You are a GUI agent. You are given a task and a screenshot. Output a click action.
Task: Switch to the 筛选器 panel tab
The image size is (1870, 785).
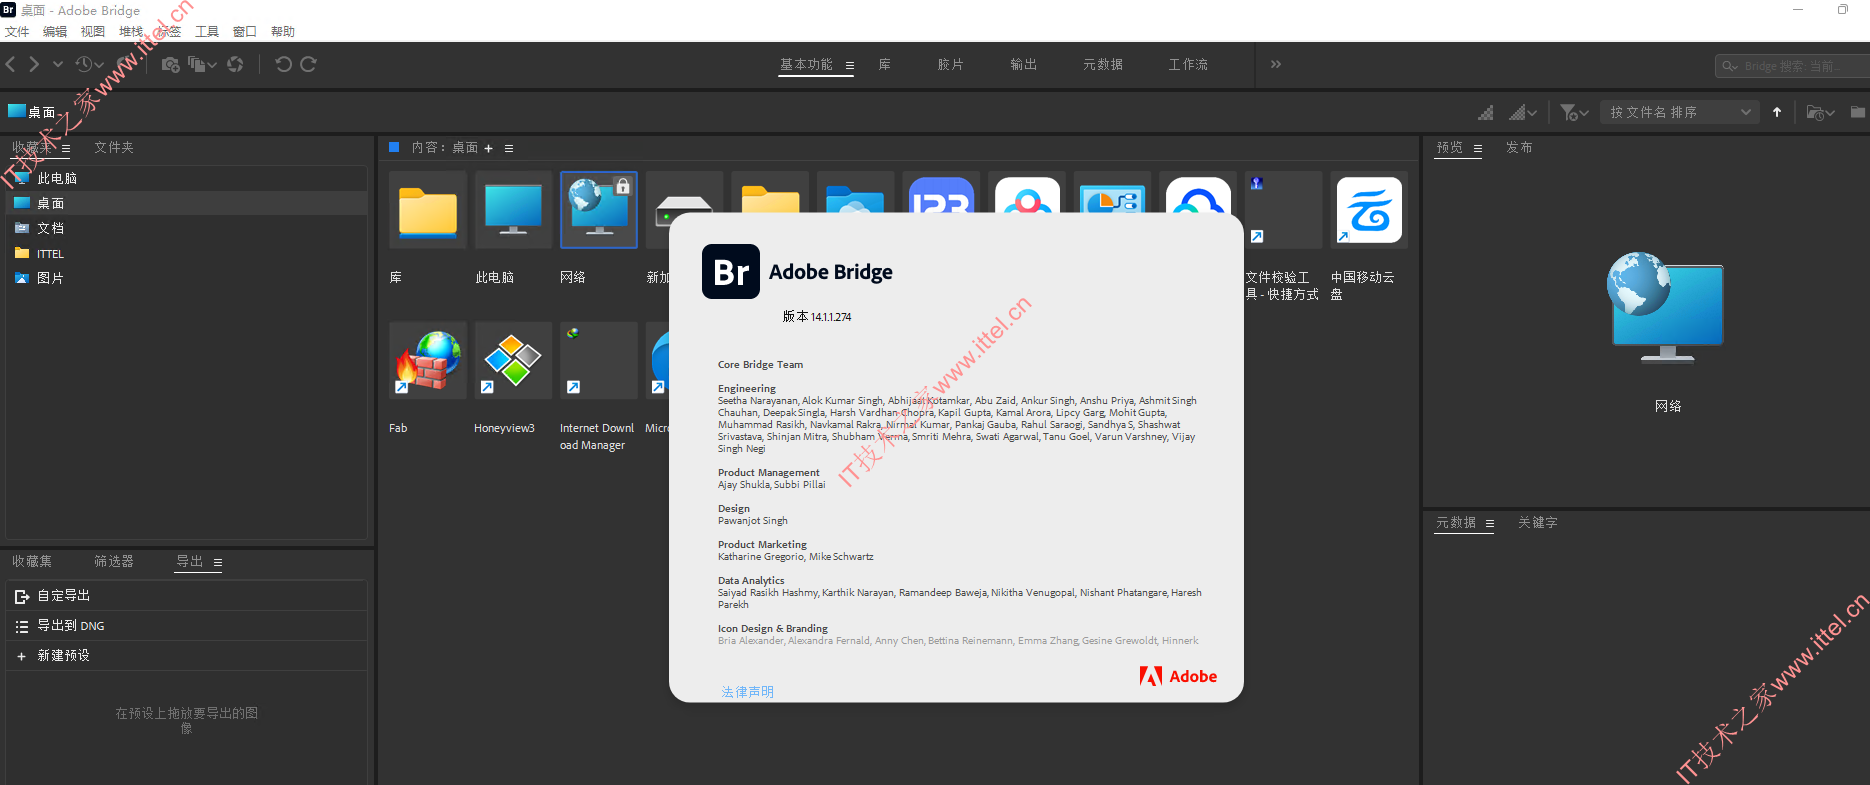click(114, 561)
